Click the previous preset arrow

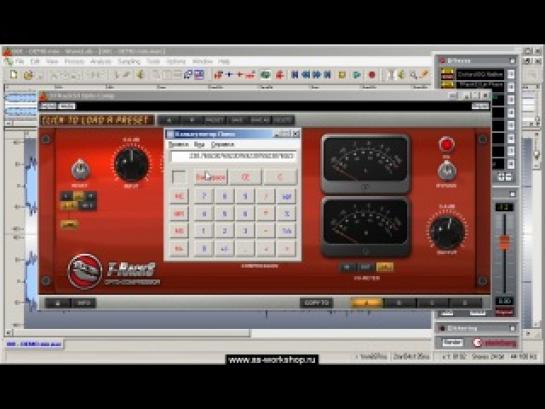tap(169, 120)
